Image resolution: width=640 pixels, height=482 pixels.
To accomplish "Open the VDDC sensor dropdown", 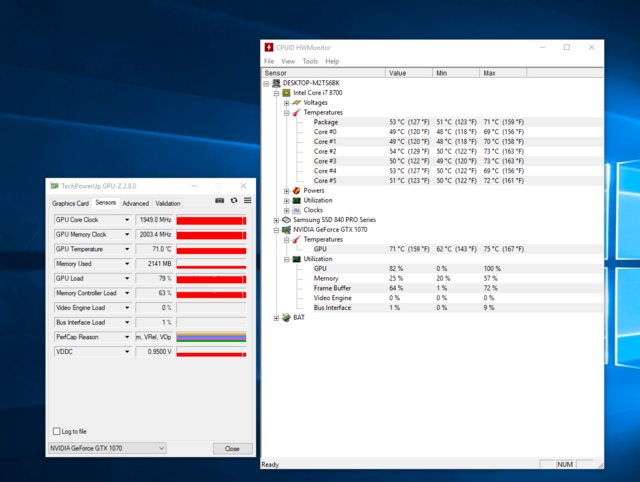I will tap(127, 352).
